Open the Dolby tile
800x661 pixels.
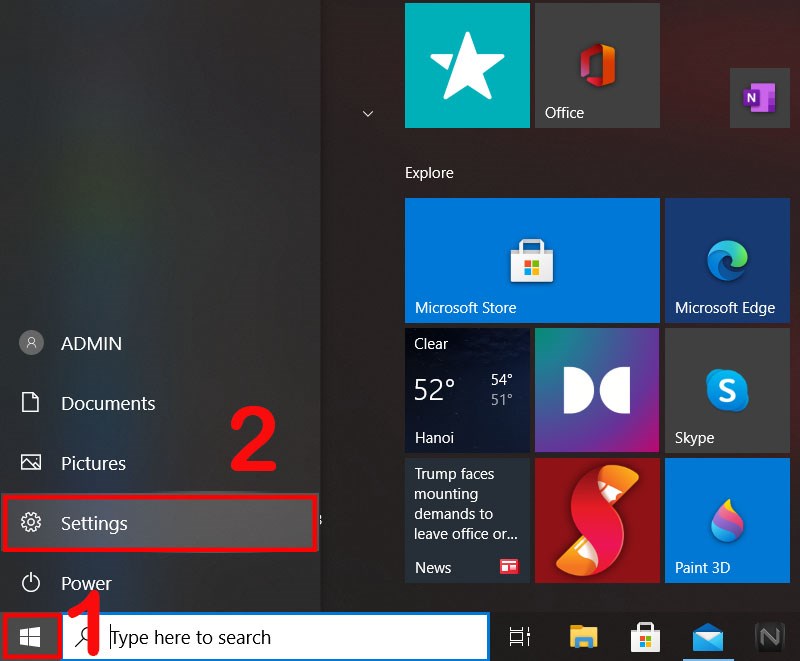click(597, 390)
